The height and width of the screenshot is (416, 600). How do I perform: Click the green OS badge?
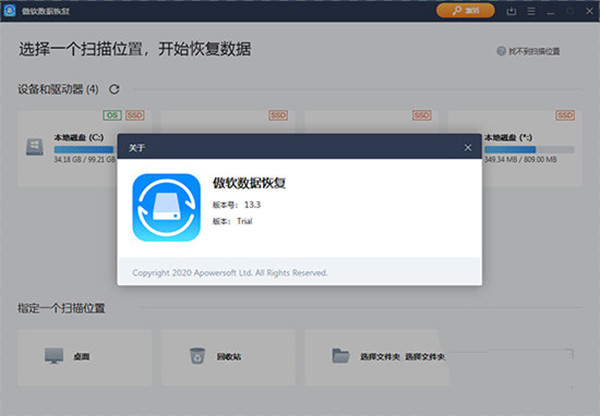pos(112,115)
